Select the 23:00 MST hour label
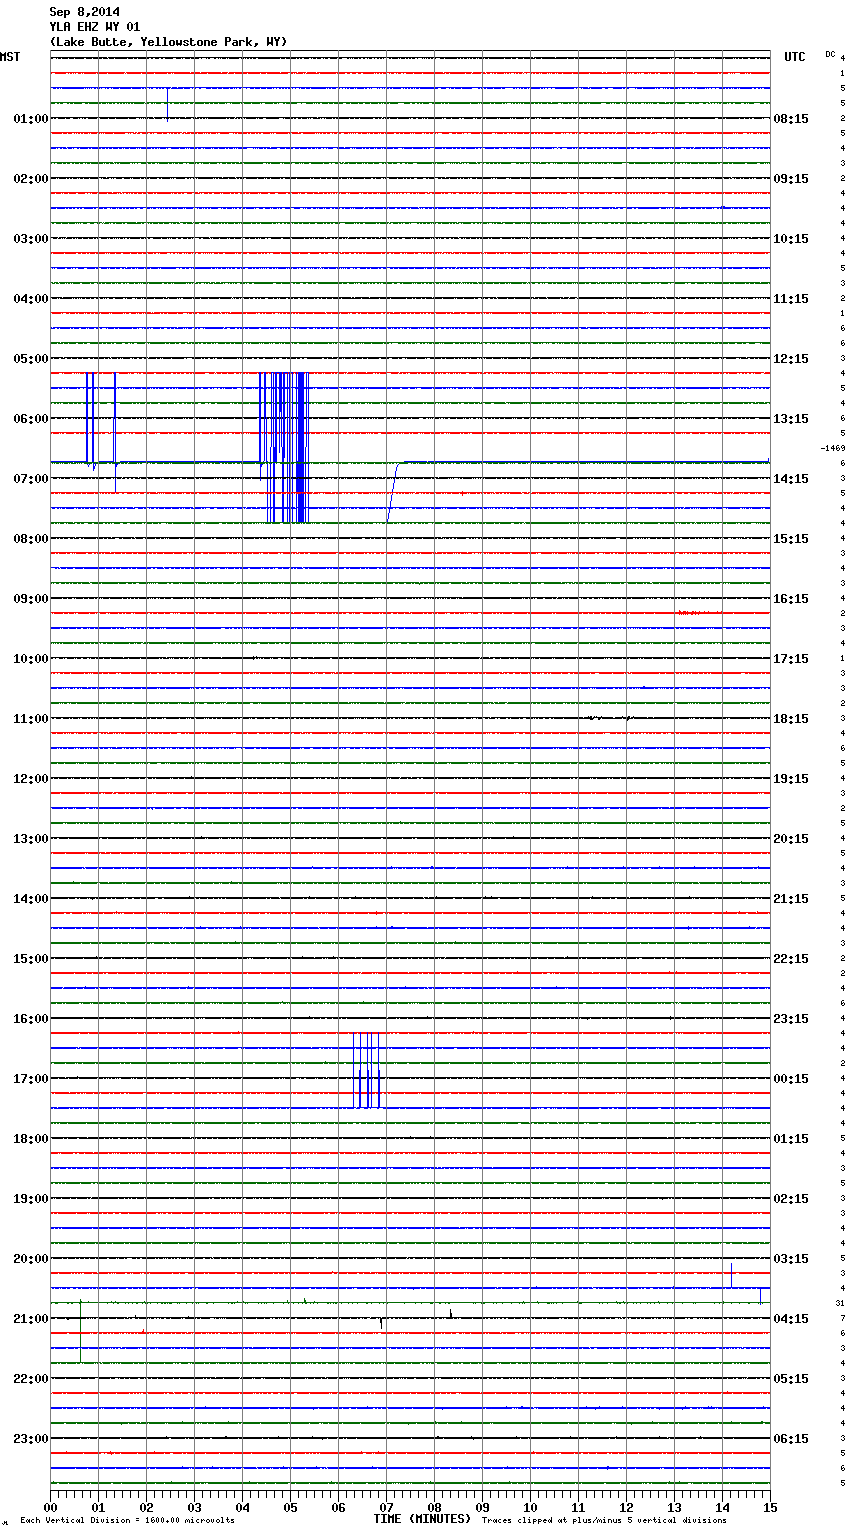 point(31,1439)
